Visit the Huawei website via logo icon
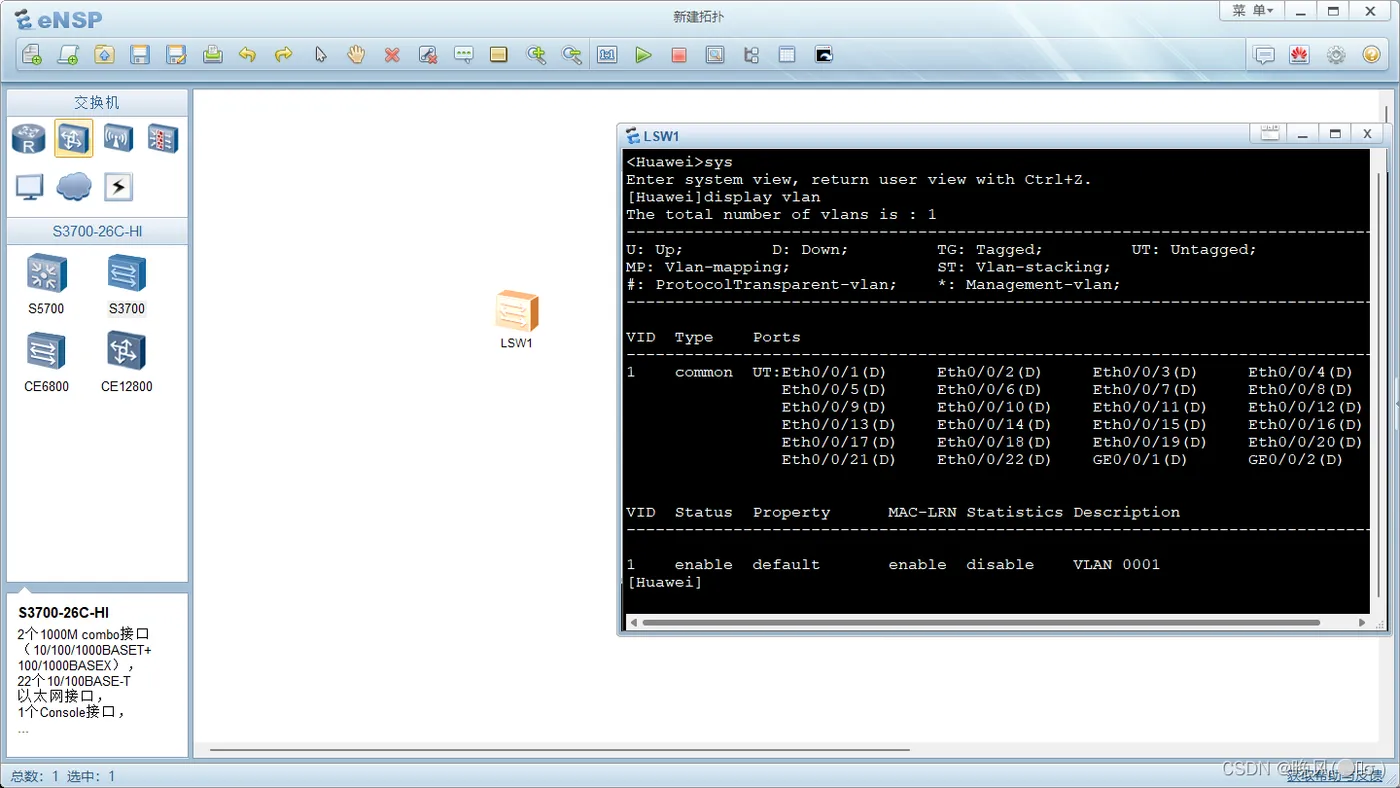Screen dimensions: 1400x788 (1300, 55)
